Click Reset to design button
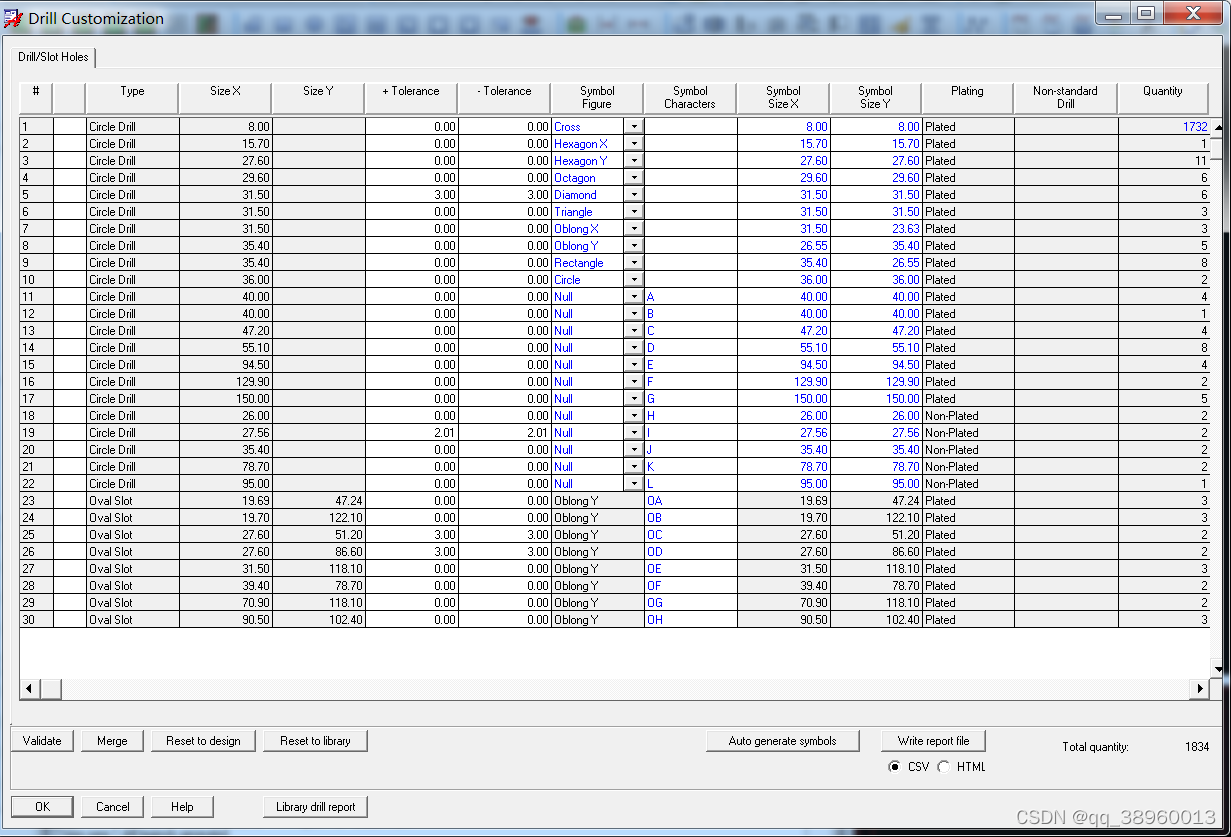The image size is (1231, 837). 203,741
